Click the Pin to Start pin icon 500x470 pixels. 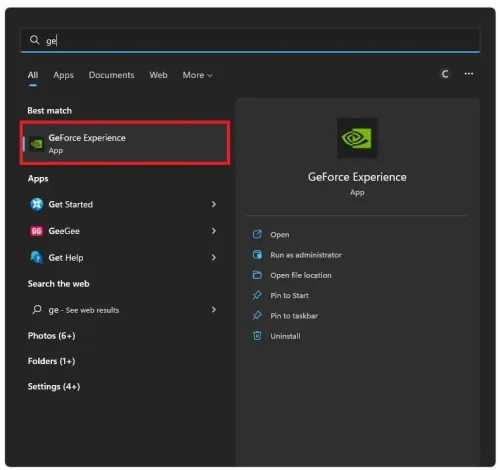257,295
